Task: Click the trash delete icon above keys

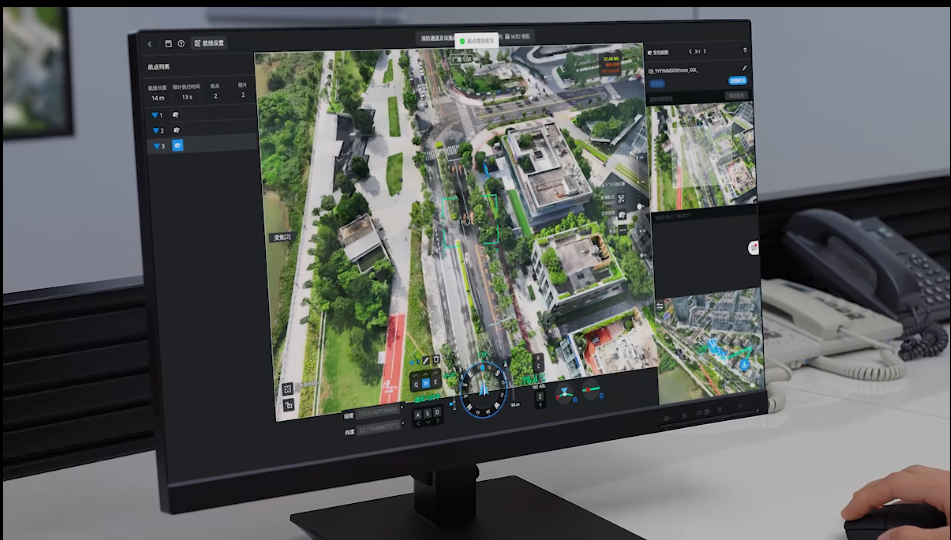Action: [x=436, y=360]
